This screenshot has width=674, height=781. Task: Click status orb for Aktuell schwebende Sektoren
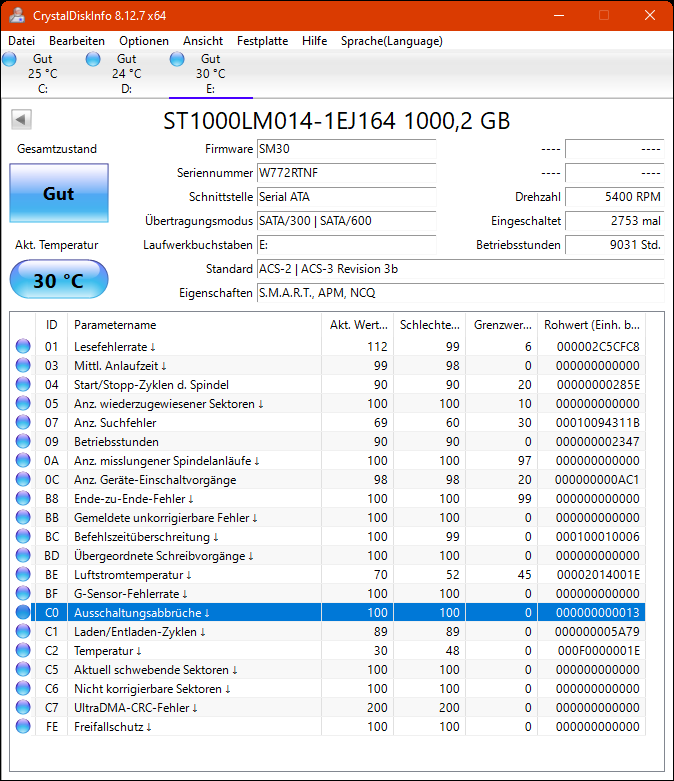tap(23, 669)
